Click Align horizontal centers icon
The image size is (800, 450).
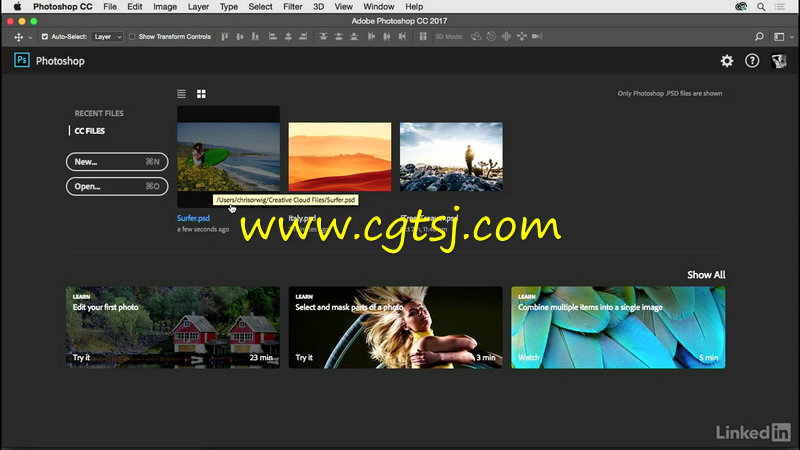288,37
